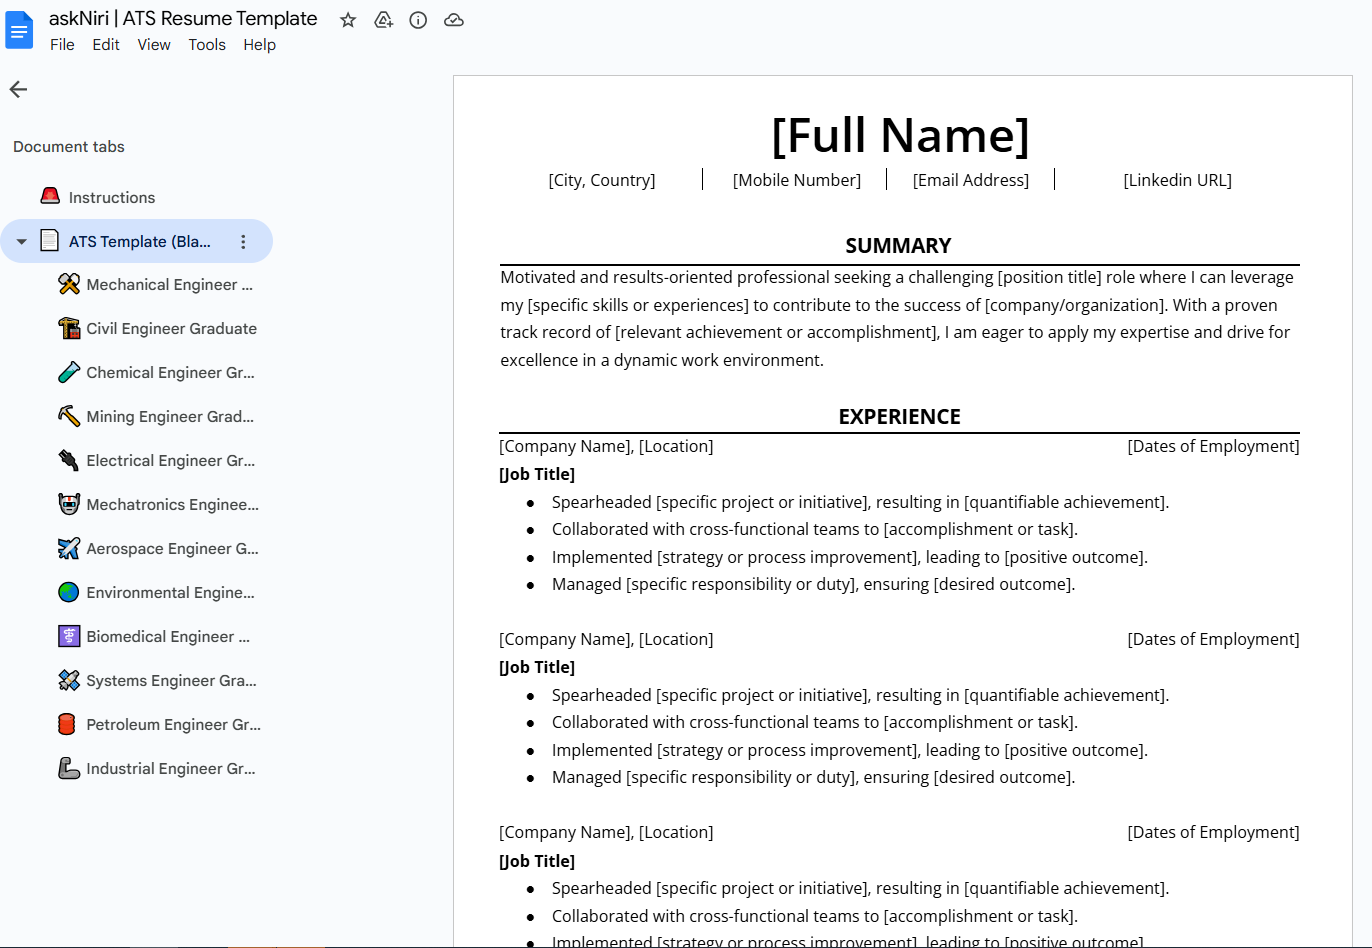
Task: Click the Biomedical Engineer medical icon
Action: (x=68, y=636)
